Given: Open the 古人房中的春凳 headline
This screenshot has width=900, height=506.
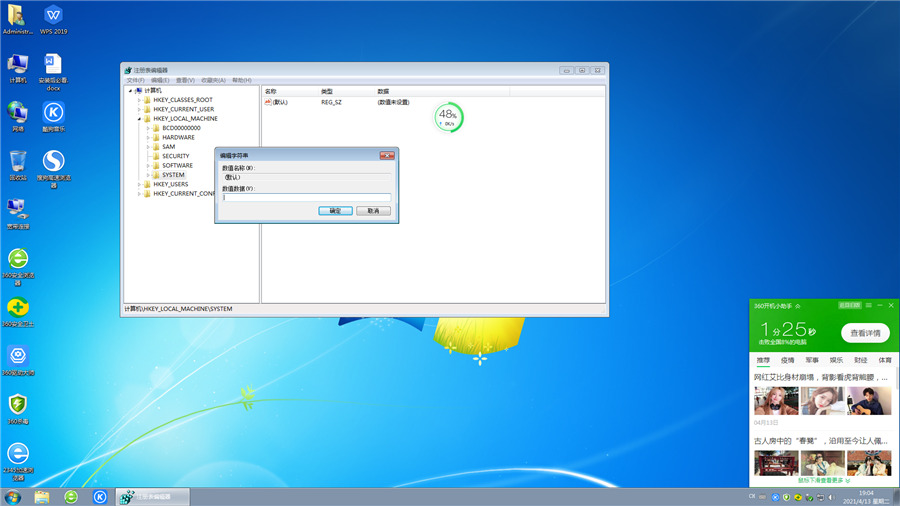Looking at the screenshot, I should (x=821, y=441).
